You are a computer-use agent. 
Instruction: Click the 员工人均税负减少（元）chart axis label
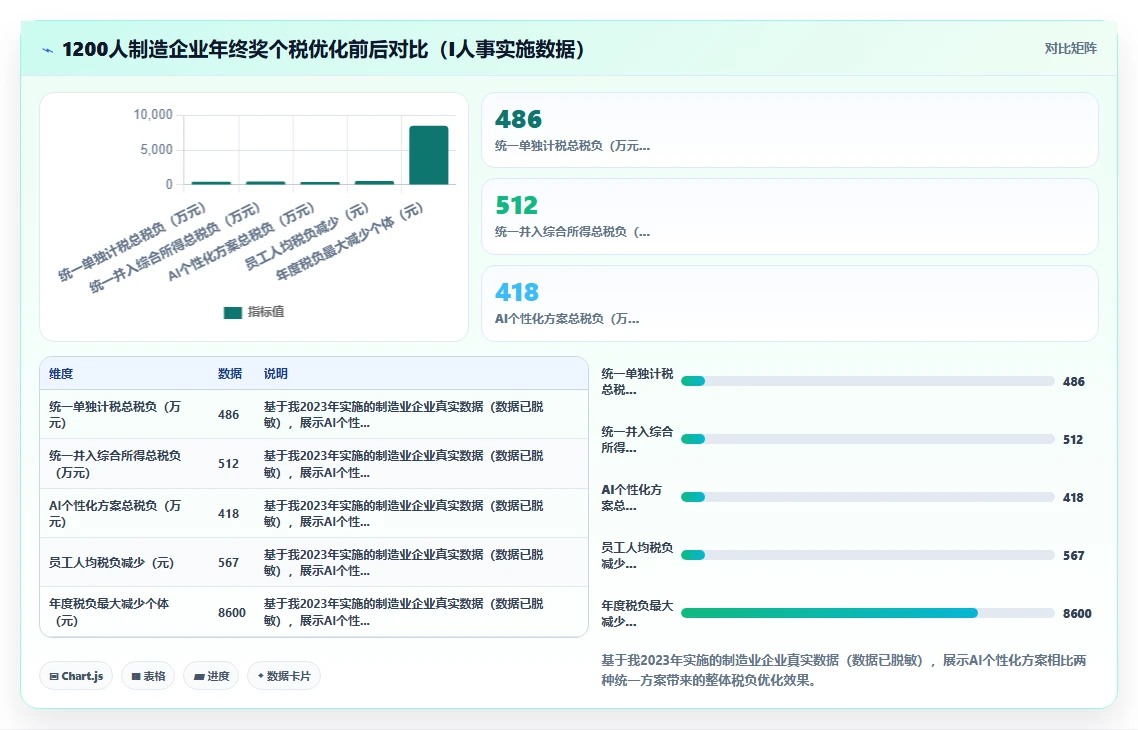click(306, 237)
